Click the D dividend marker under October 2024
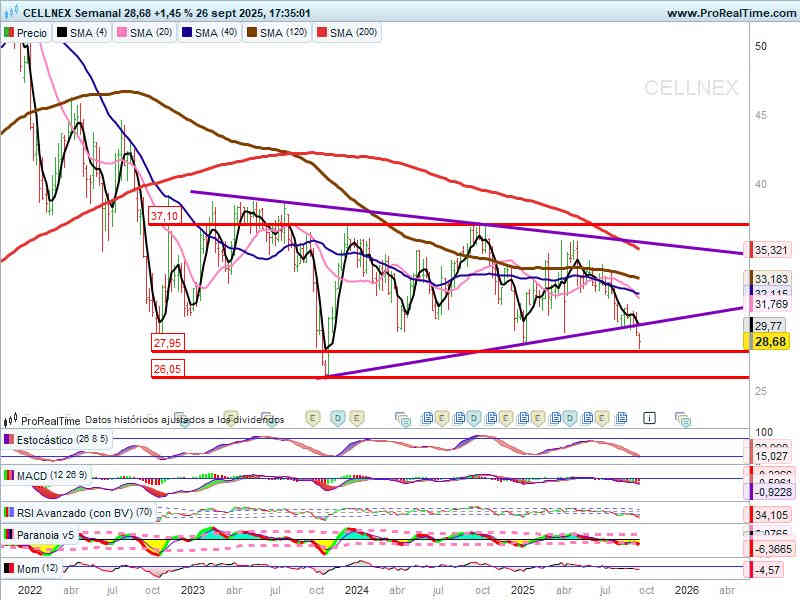 [x=474, y=419]
